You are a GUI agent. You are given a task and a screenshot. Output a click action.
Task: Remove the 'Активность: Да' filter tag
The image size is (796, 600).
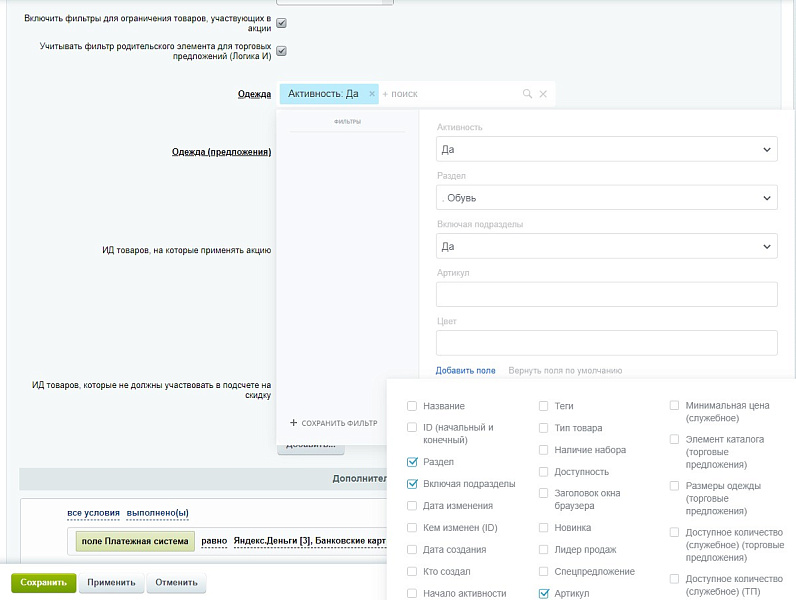372,94
